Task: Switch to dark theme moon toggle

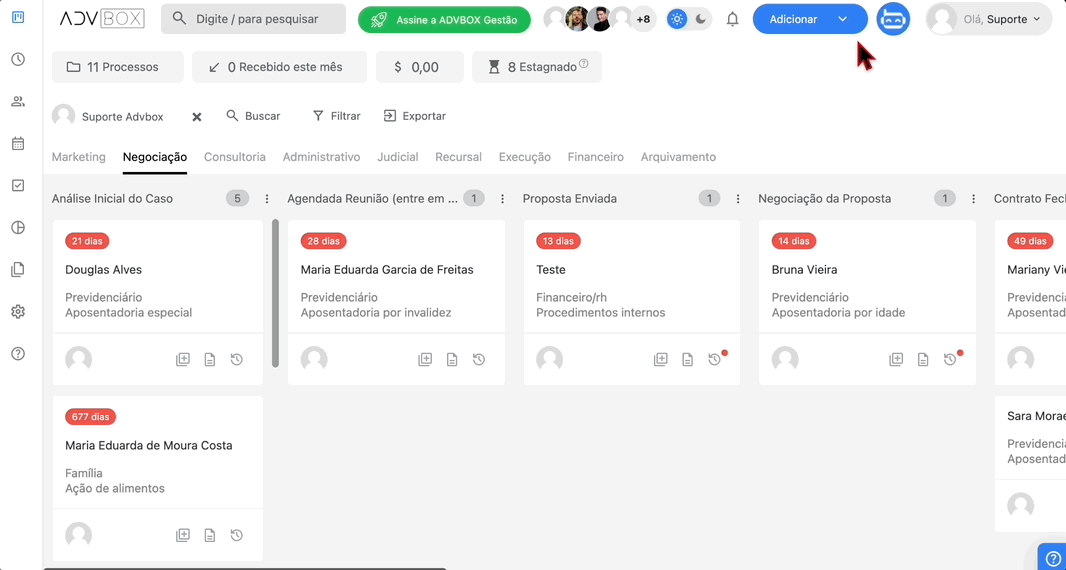Action: (x=701, y=19)
